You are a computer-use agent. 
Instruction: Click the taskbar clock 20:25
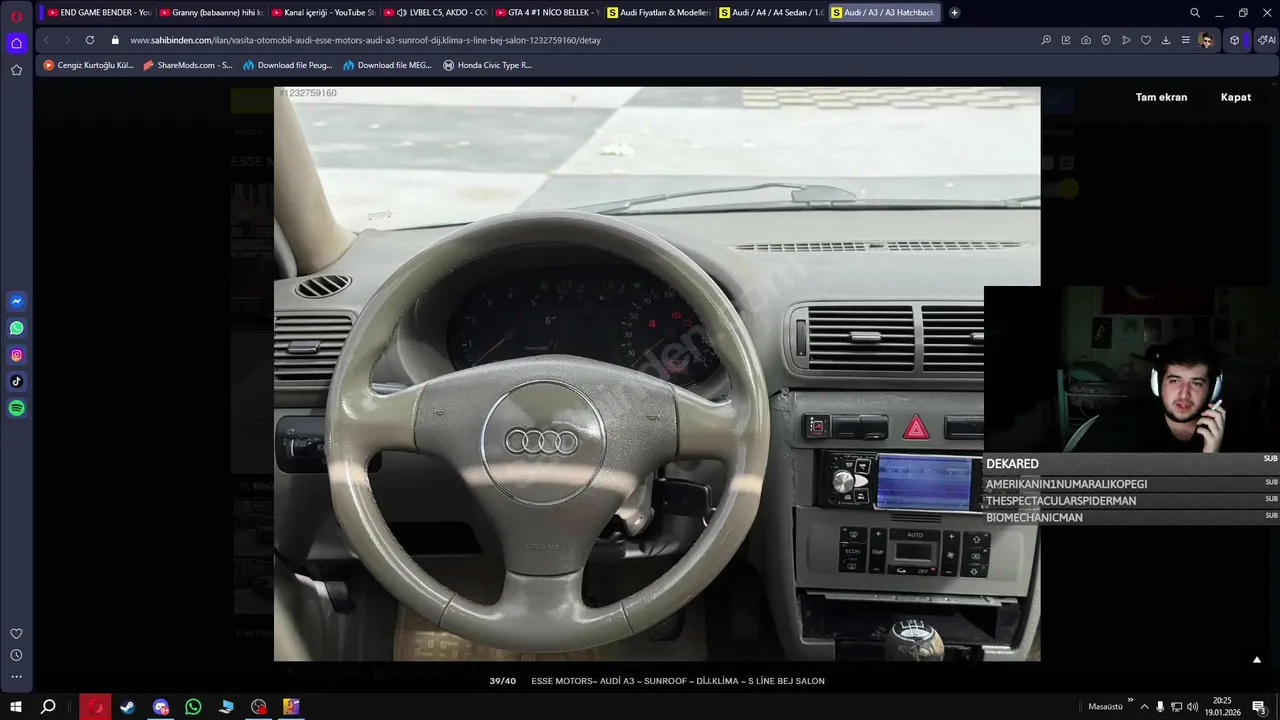pos(1222,707)
